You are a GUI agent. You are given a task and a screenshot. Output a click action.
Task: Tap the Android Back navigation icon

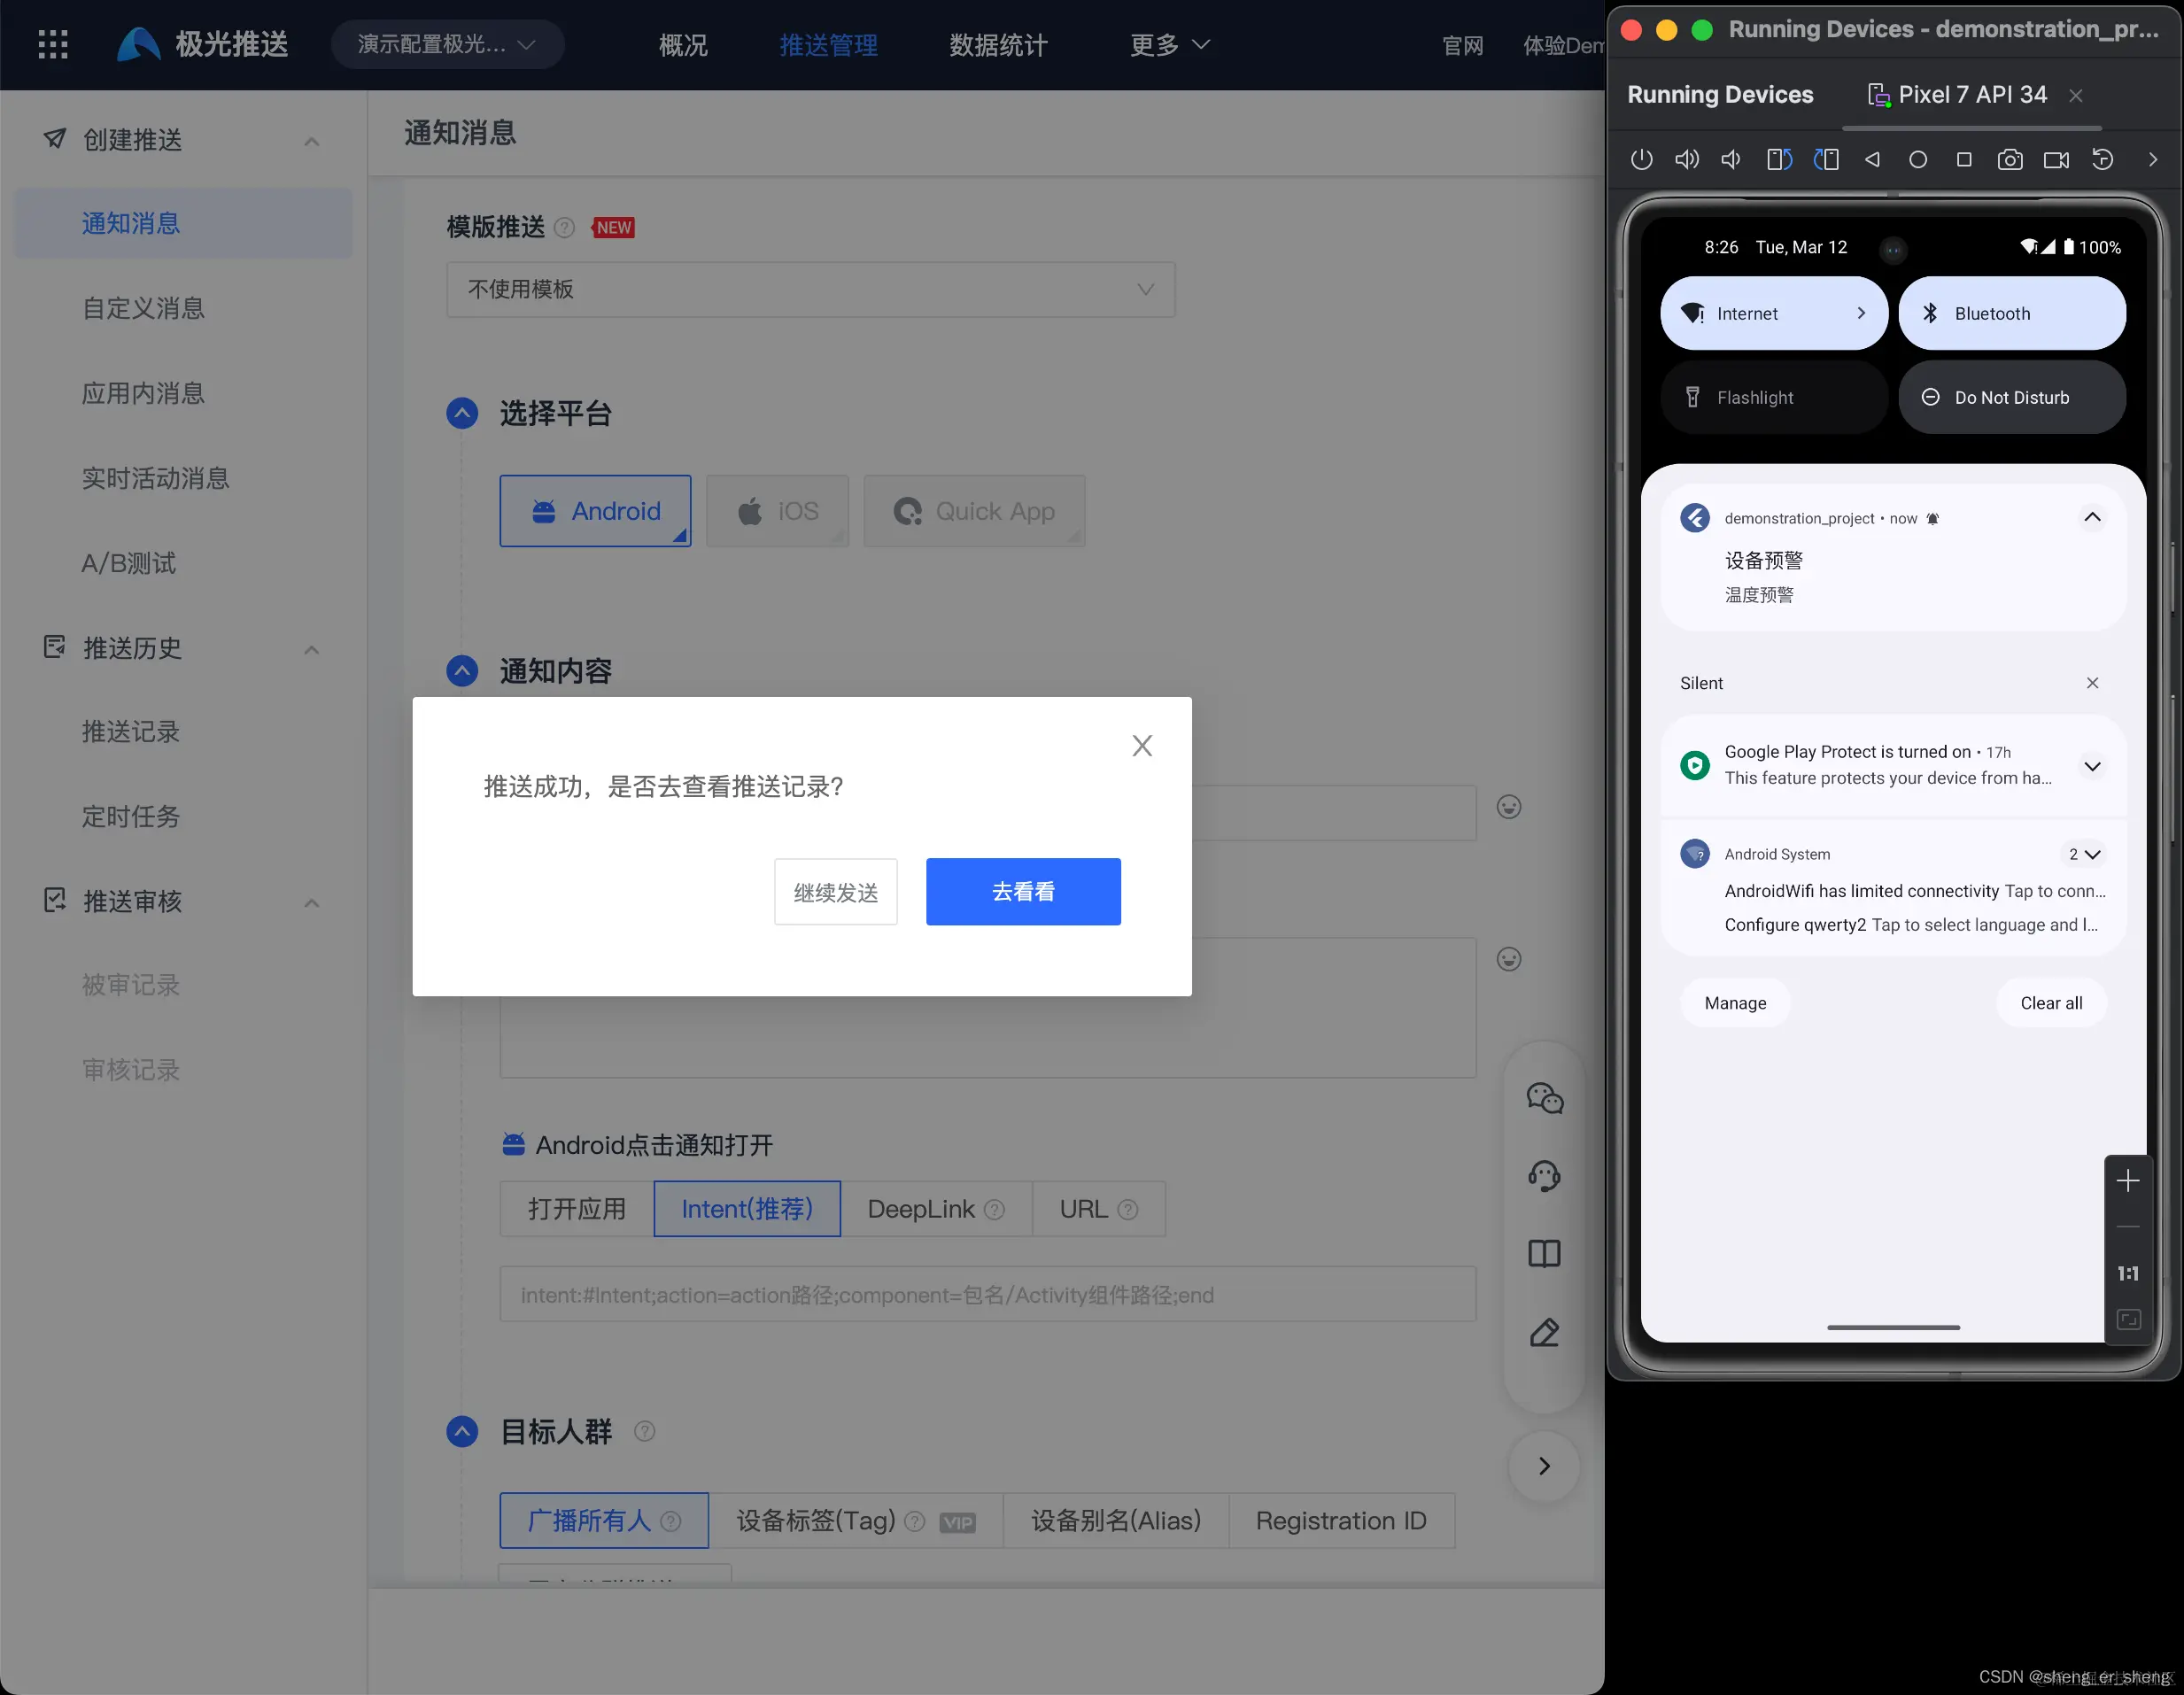[x=1872, y=159]
